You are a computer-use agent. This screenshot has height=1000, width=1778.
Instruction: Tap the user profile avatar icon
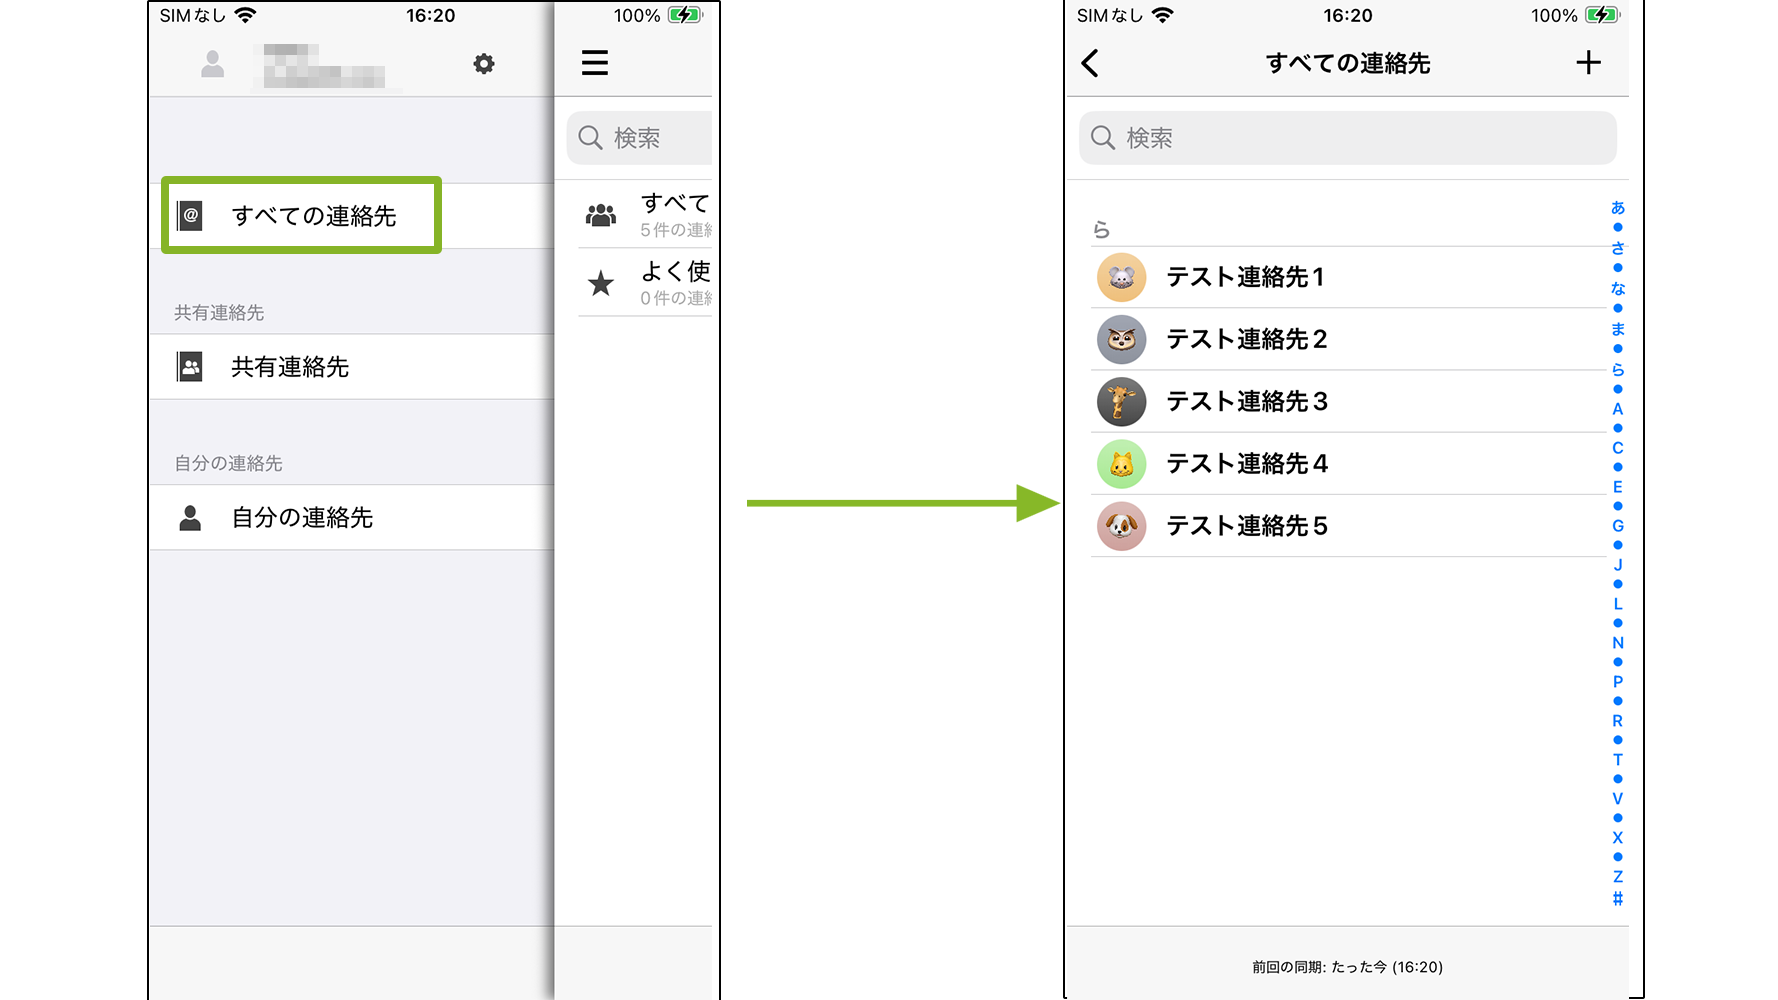(x=212, y=64)
